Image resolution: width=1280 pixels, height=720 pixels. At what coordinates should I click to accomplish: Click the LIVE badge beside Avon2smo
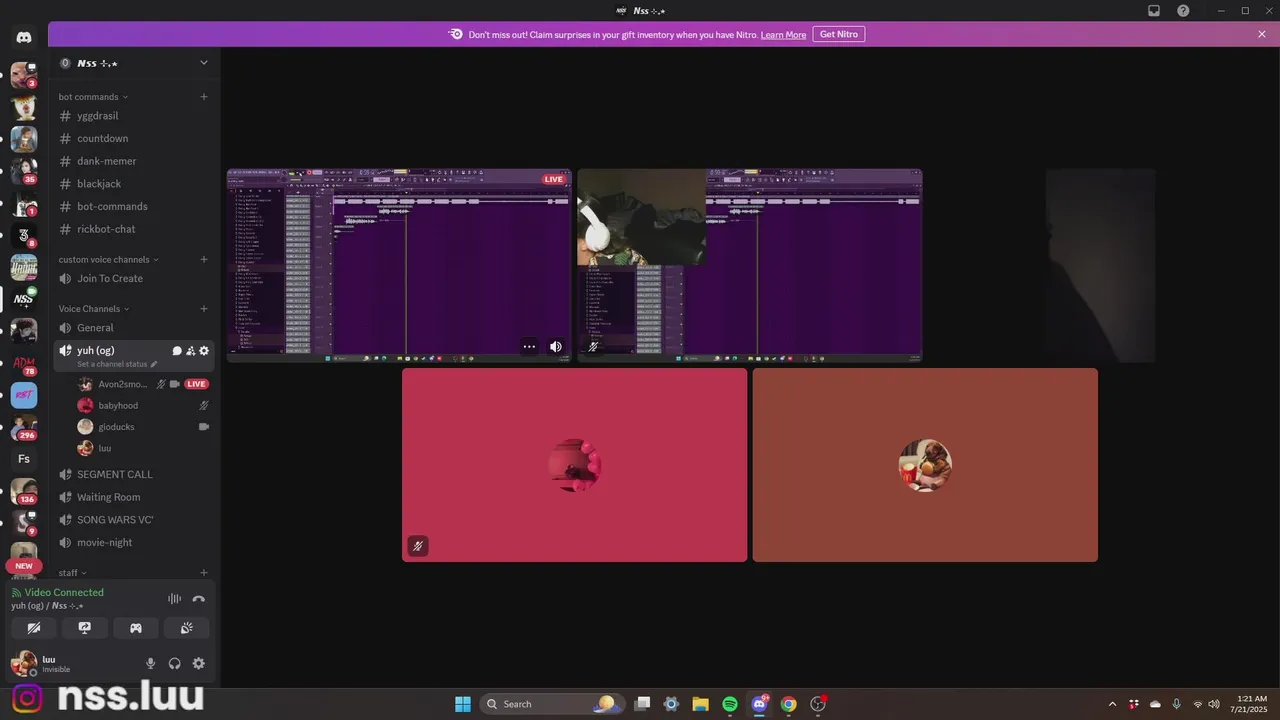pyautogui.click(x=196, y=384)
